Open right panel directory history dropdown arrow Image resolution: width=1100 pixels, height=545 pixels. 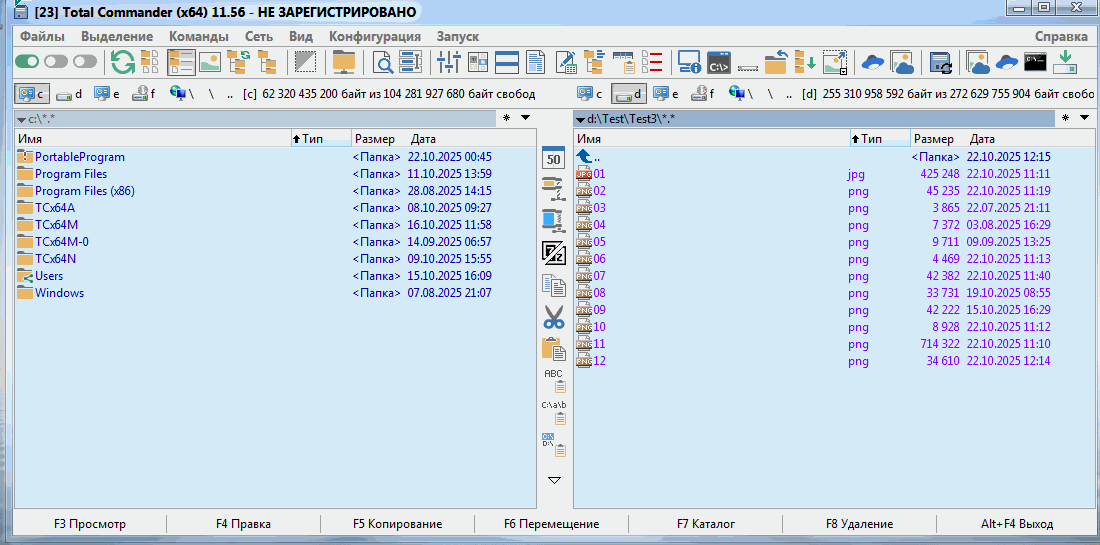[1085, 118]
